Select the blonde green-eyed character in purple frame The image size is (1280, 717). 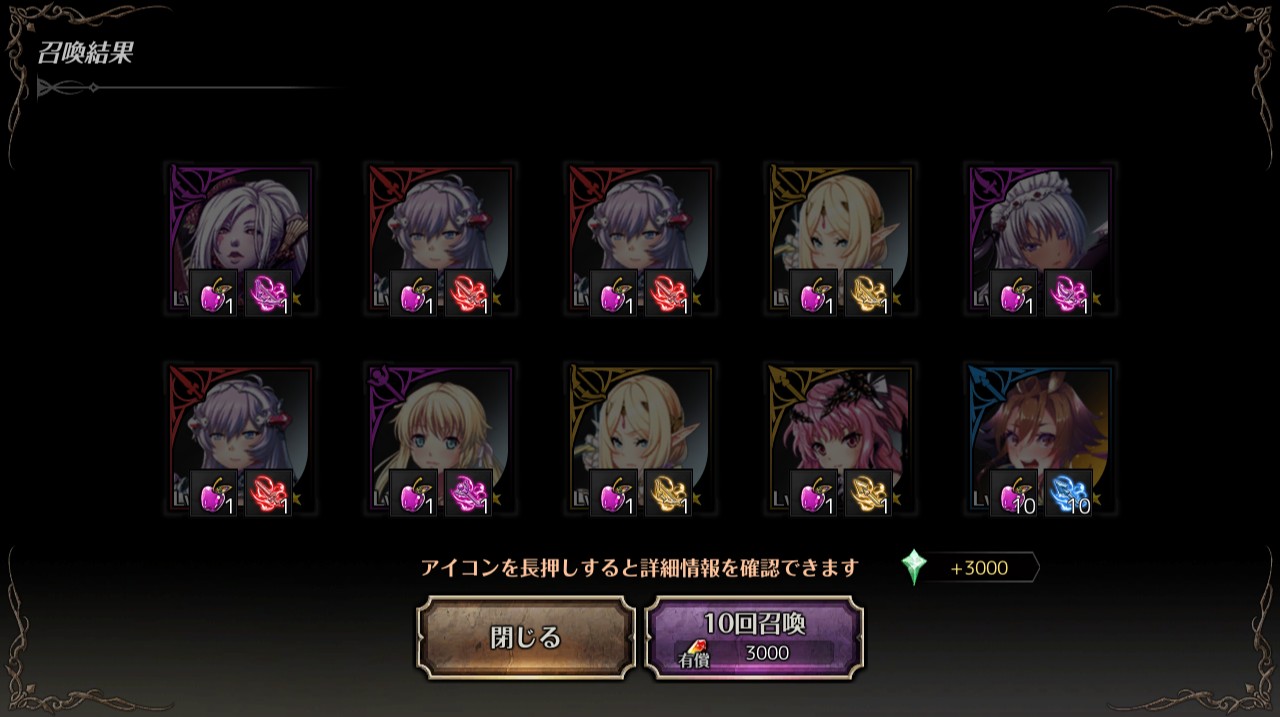click(x=441, y=439)
